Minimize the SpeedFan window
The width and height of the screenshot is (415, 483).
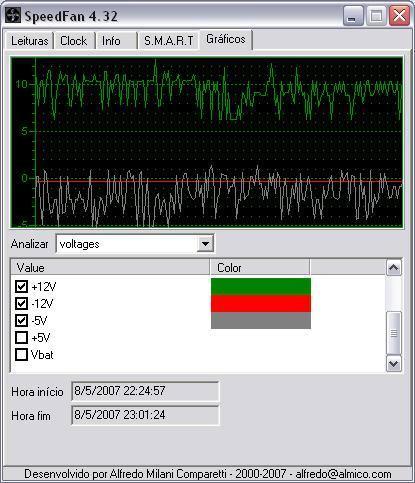click(x=353, y=15)
